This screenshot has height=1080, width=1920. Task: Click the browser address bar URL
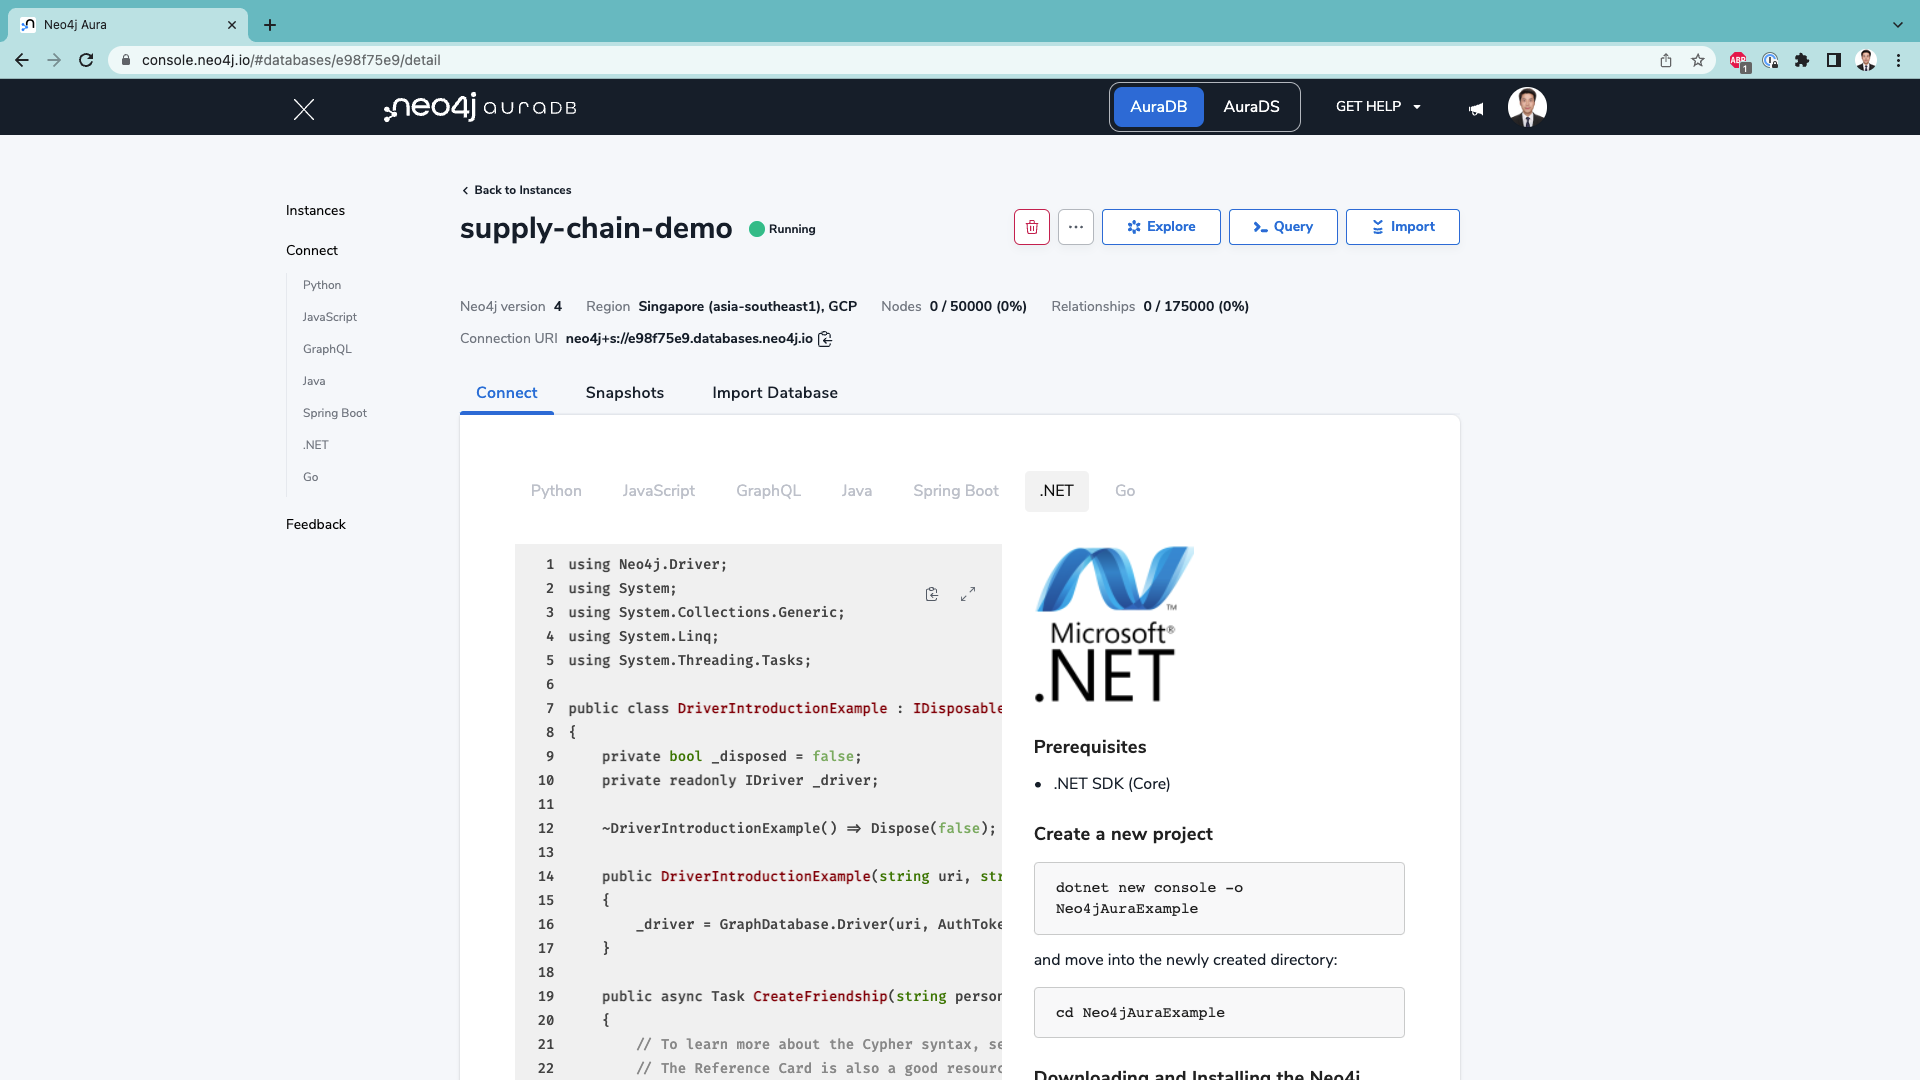click(x=291, y=60)
